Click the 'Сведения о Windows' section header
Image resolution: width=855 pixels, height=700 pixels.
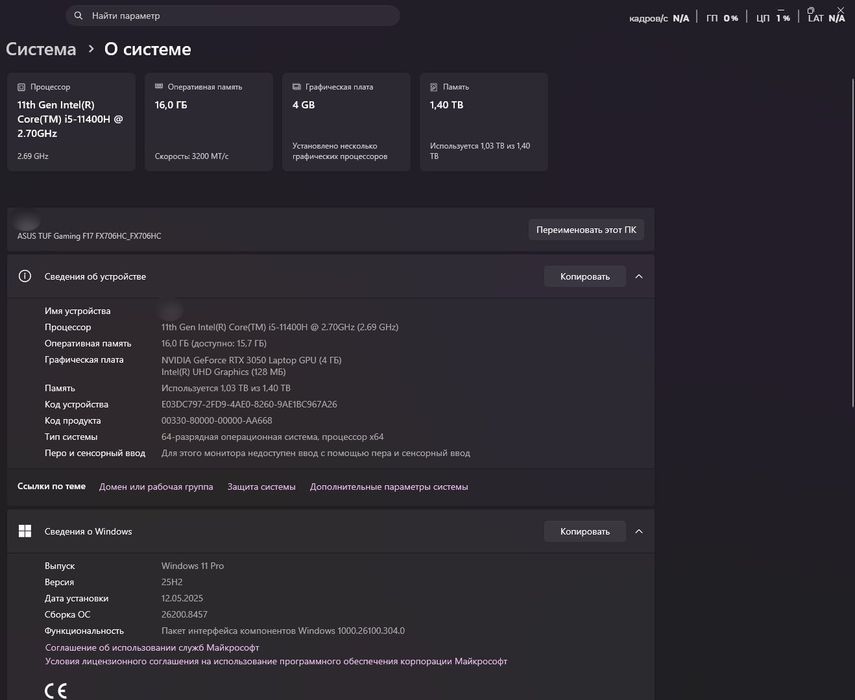[330, 531]
